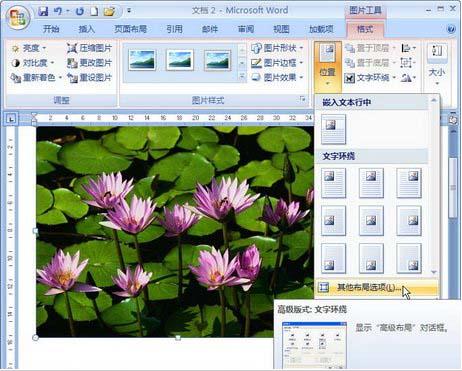462x371 pixels.
Task: Apply third picture style thumbnail
Action: pos(217,60)
